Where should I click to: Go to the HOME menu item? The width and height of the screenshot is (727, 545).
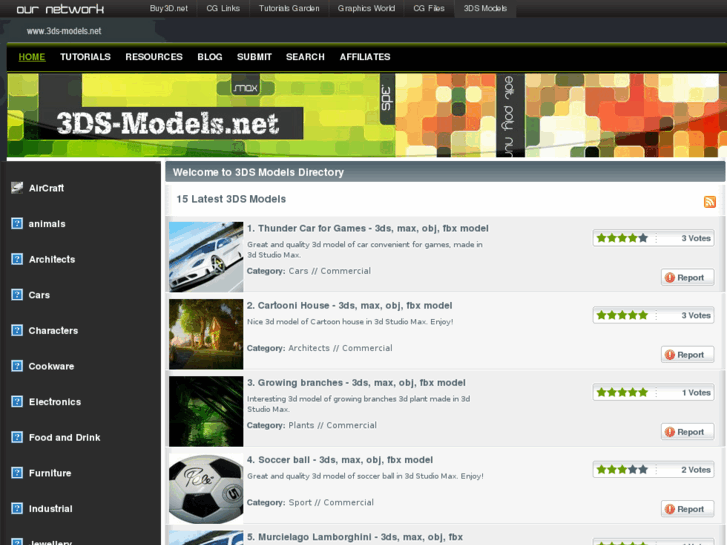point(32,57)
